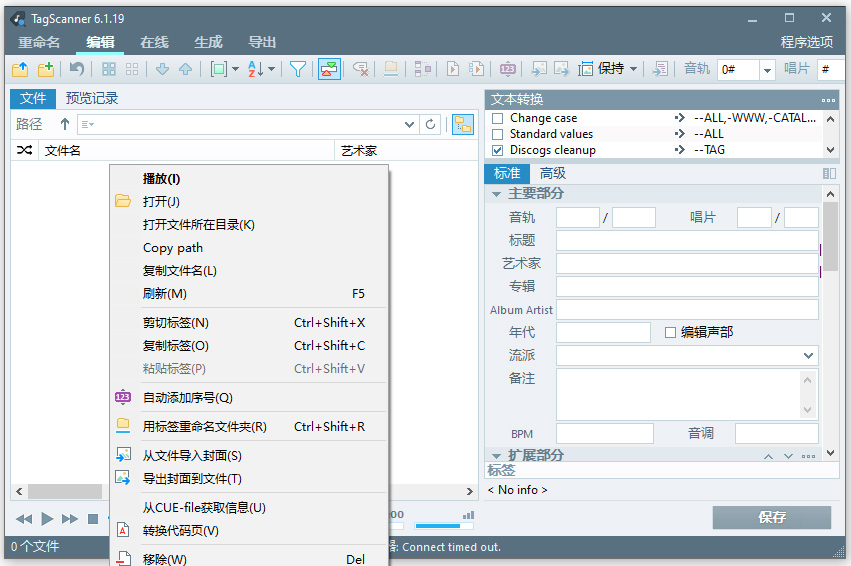Switch to the 高级 tag tab
851x566 pixels.
pos(552,174)
